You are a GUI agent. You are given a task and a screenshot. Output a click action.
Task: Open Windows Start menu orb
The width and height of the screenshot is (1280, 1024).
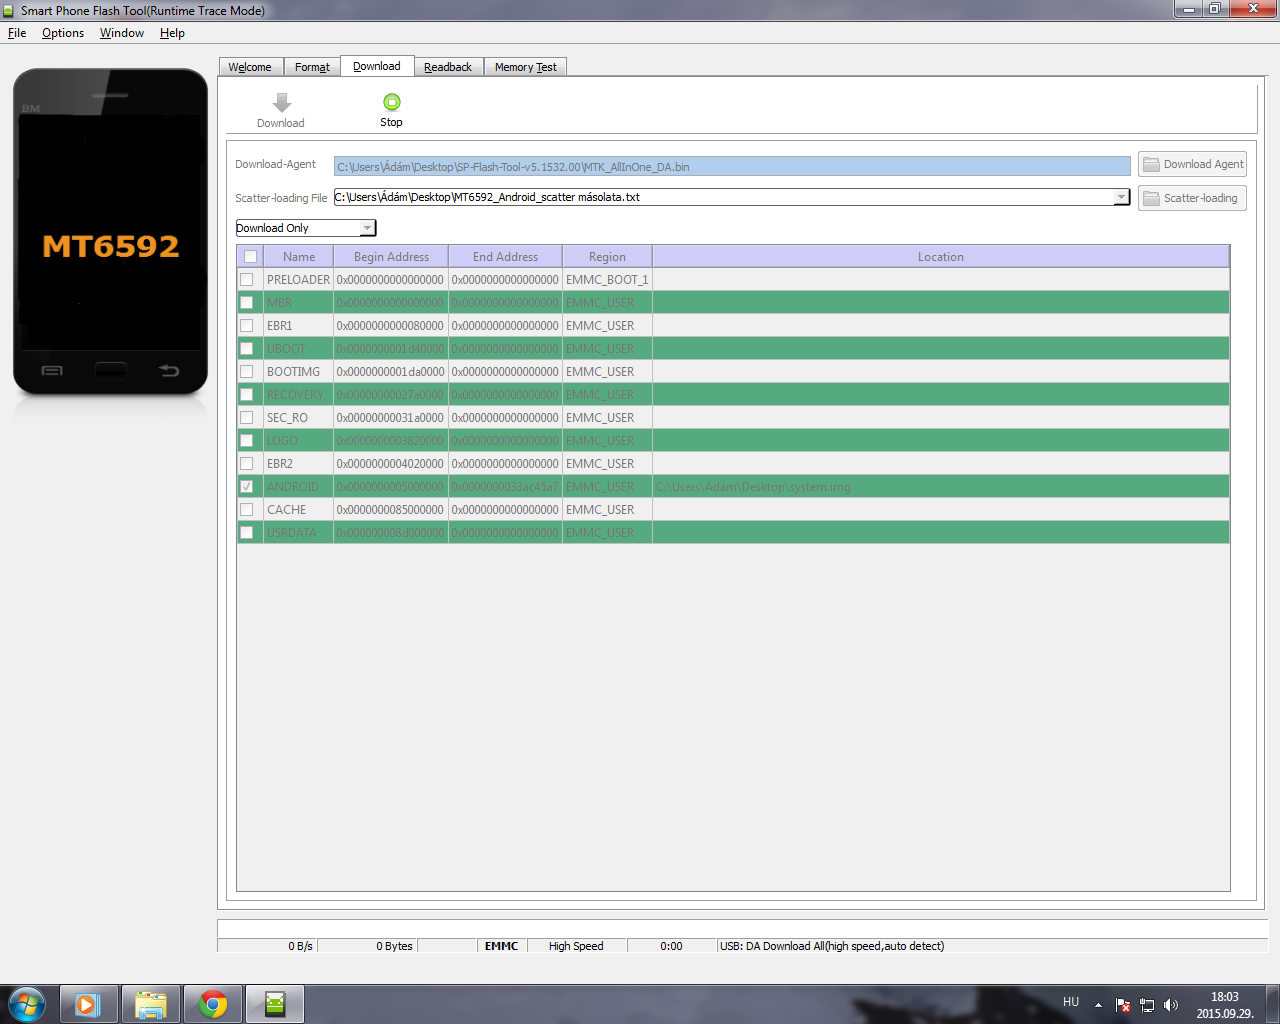click(x=27, y=1004)
